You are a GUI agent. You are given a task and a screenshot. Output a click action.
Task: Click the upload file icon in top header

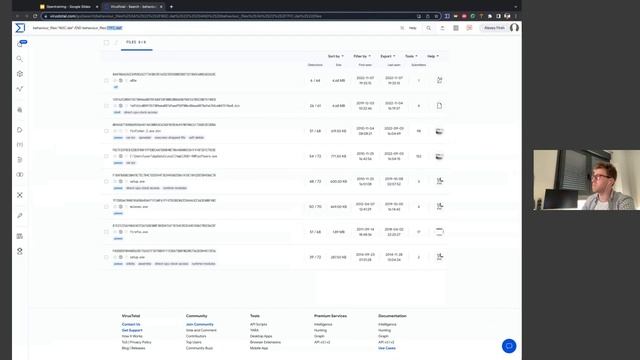[x=442, y=28]
